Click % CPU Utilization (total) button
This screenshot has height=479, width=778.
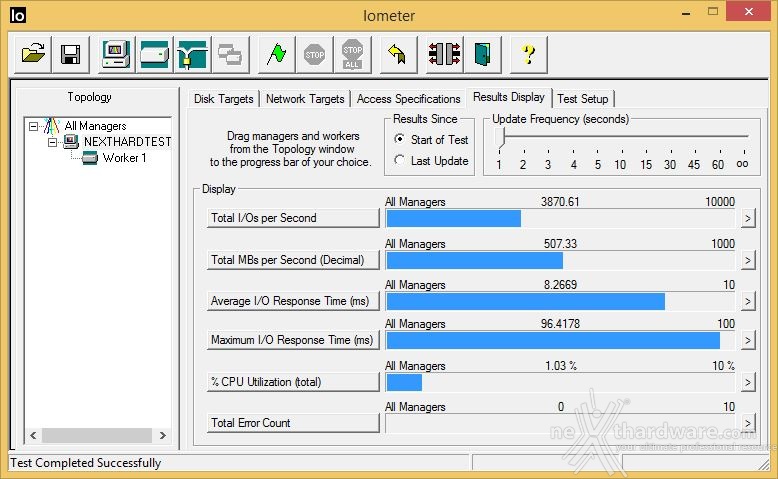click(293, 382)
